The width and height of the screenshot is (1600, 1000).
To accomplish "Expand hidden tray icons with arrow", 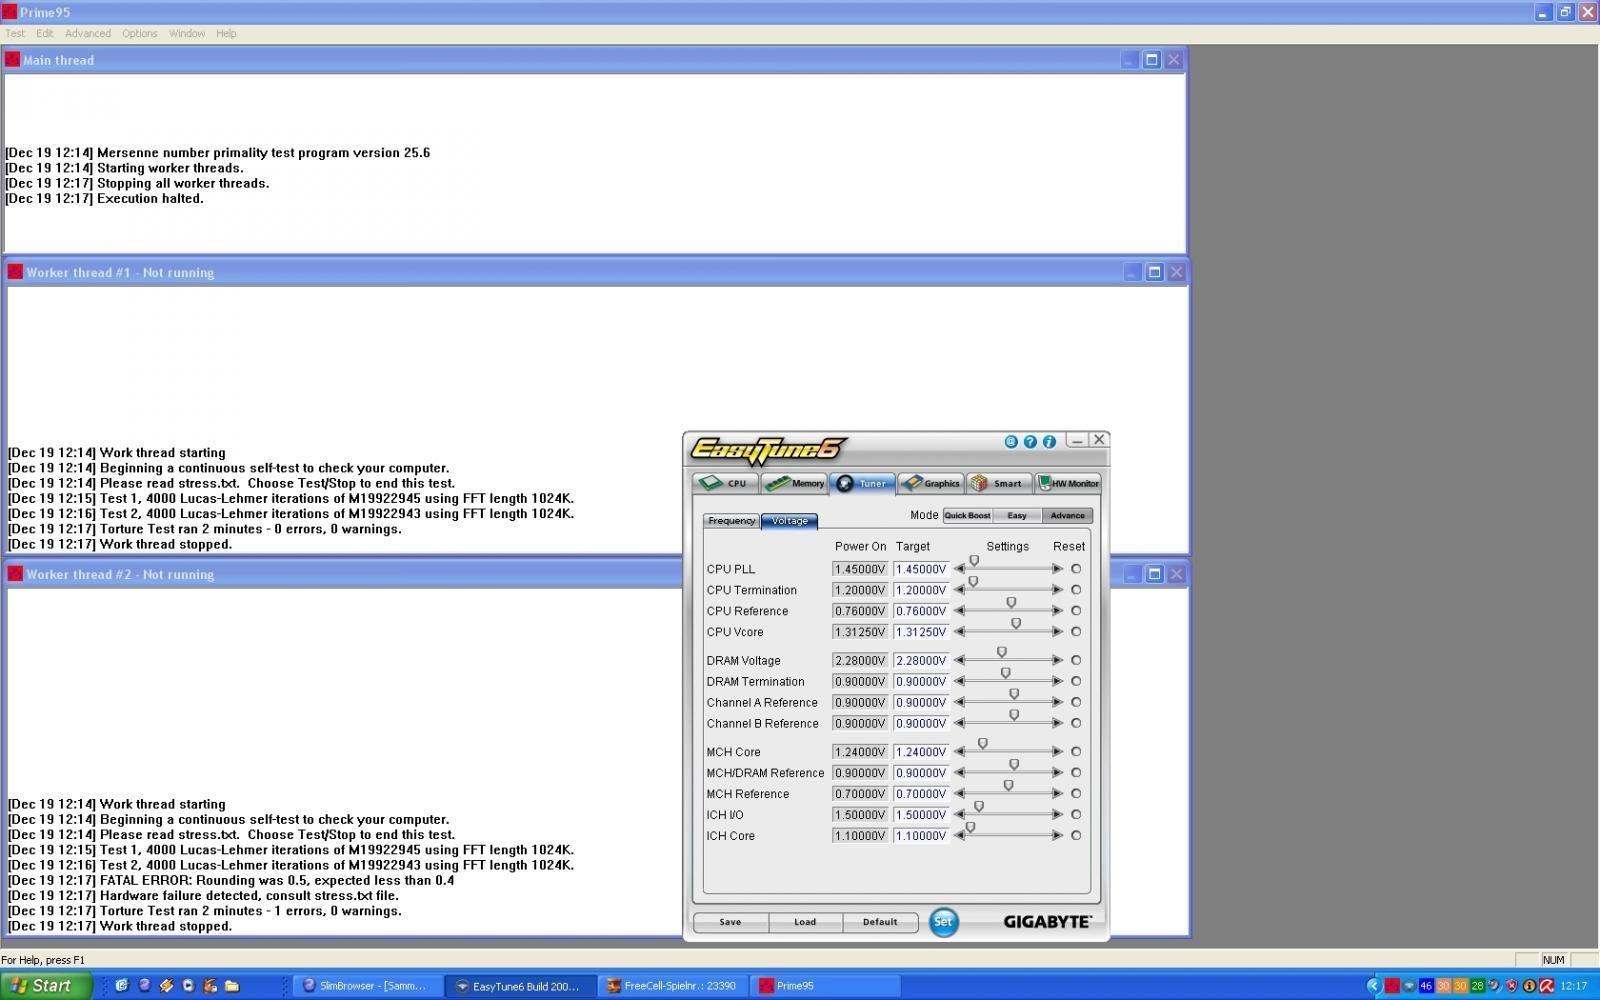I will pos(1373,986).
